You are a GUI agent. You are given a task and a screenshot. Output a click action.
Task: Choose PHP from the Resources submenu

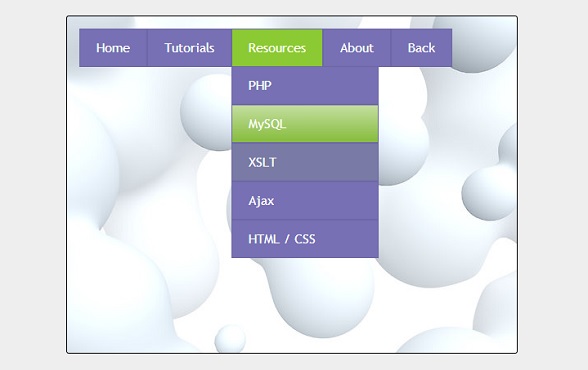pos(305,86)
